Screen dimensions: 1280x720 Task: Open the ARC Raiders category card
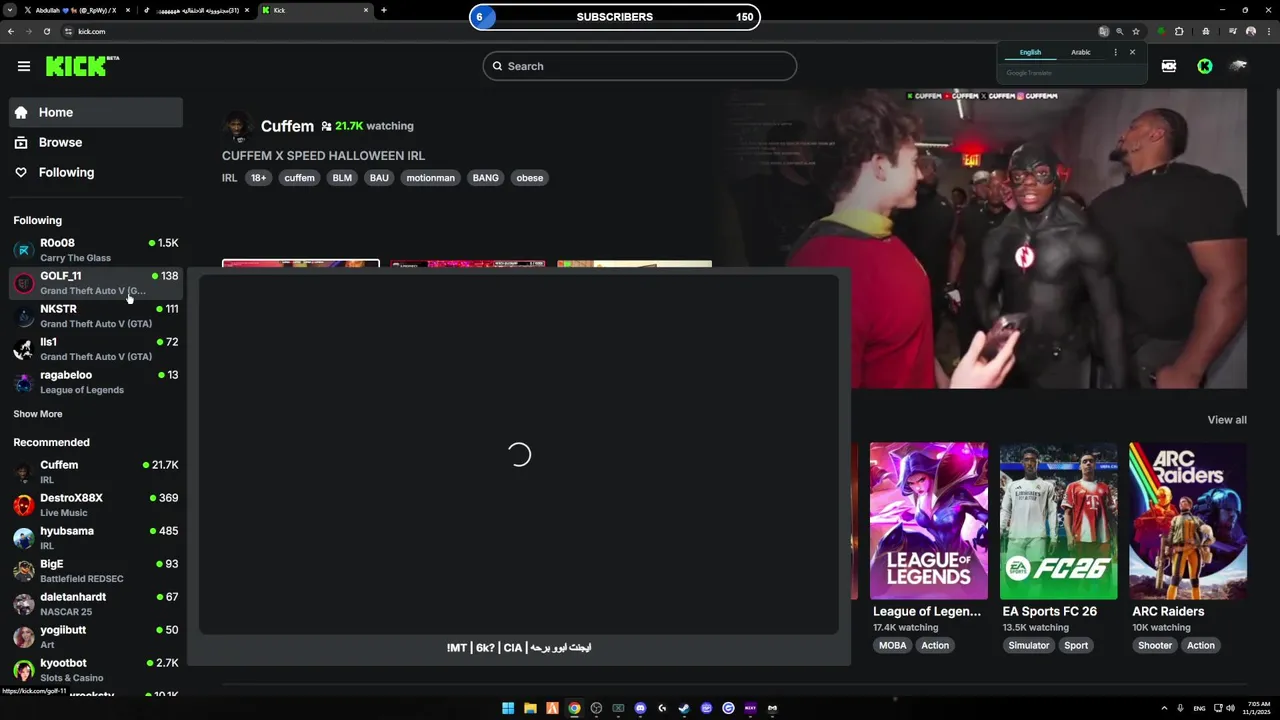click(x=1188, y=521)
